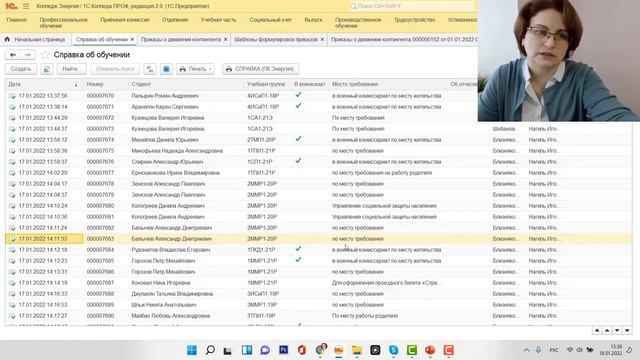Click 'По месту работы родителя' cell
The height and width of the screenshot is (360, 640).
coord(364,316)
